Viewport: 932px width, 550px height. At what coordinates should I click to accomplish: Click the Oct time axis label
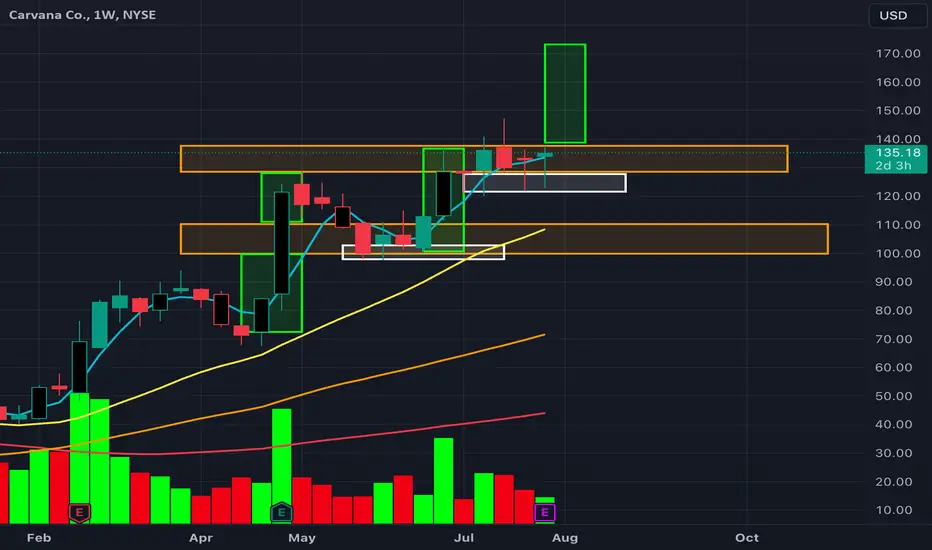click(x=747, y=538)
